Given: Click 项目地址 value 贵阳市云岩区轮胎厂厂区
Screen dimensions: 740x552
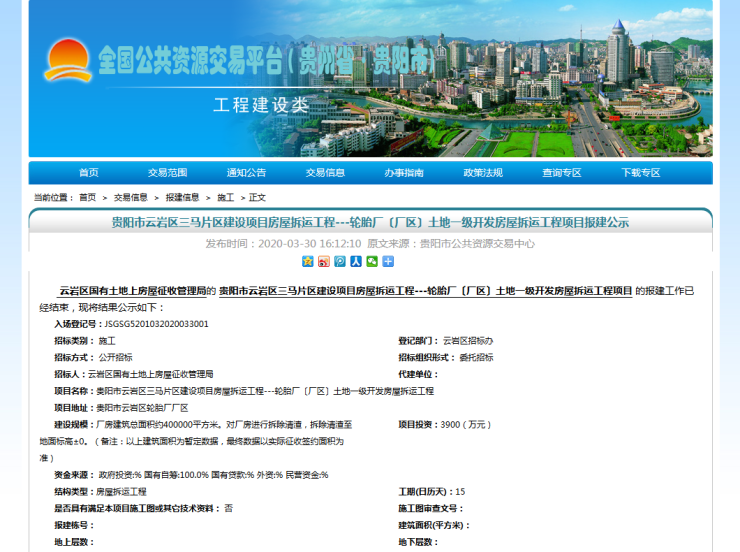Looking at the screenshot, I should 142,408.
